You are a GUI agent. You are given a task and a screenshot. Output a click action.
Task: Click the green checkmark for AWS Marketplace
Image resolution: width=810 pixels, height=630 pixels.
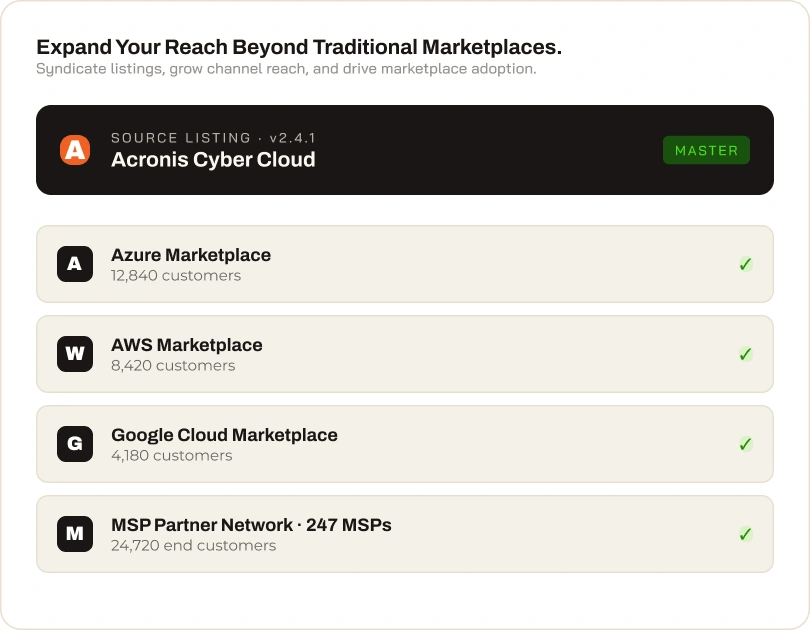(x=745, y=354)
